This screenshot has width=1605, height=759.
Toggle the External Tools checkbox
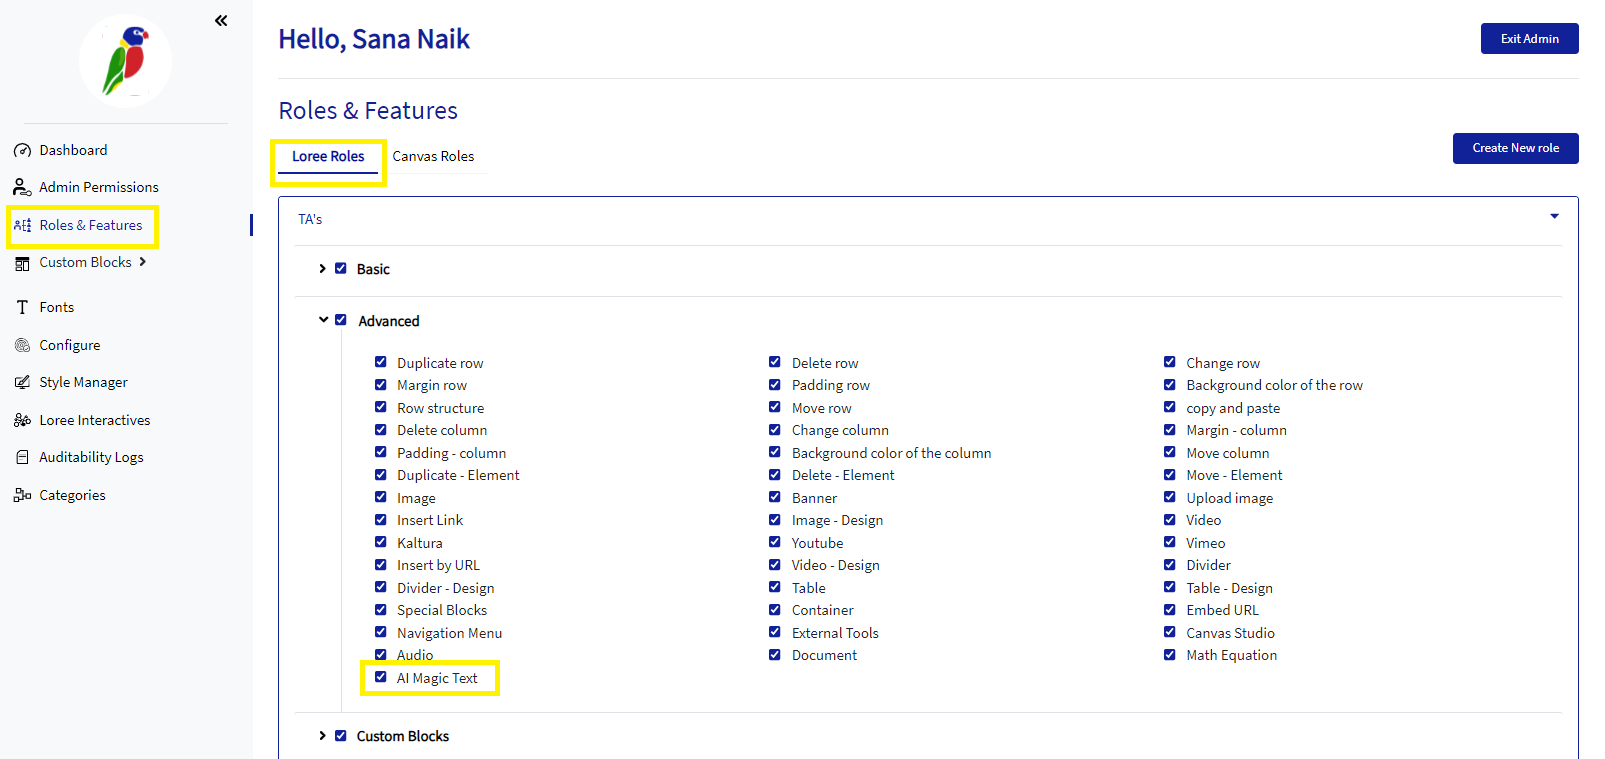tap(775, 632)
